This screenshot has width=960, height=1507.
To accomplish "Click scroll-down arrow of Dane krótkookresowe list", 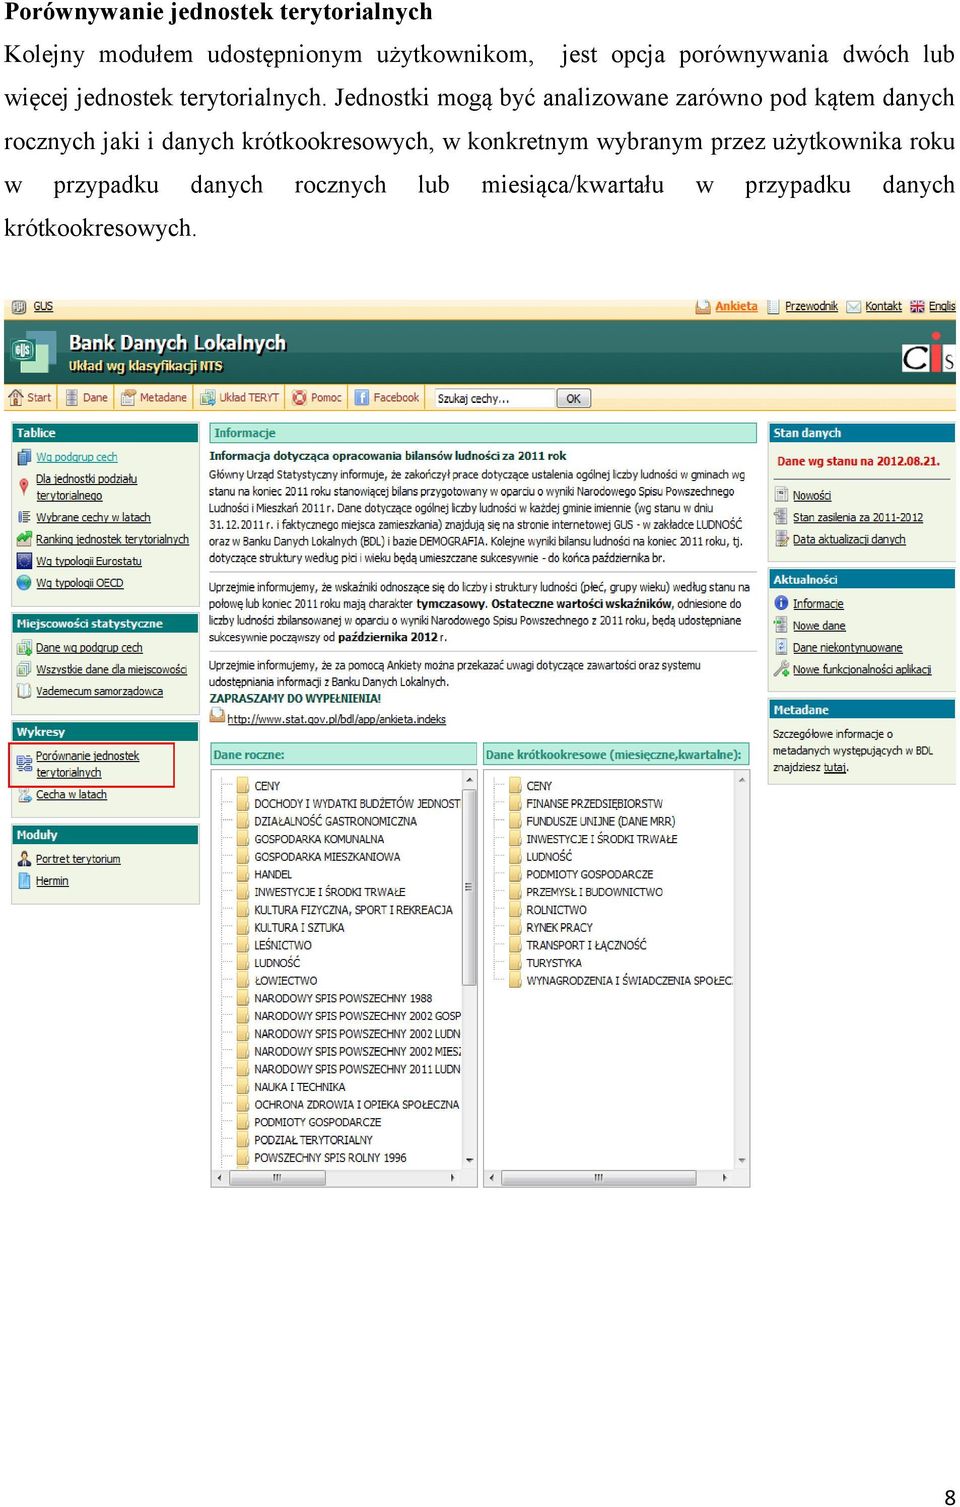I will pyautogui.click(x=742, y=1161).
